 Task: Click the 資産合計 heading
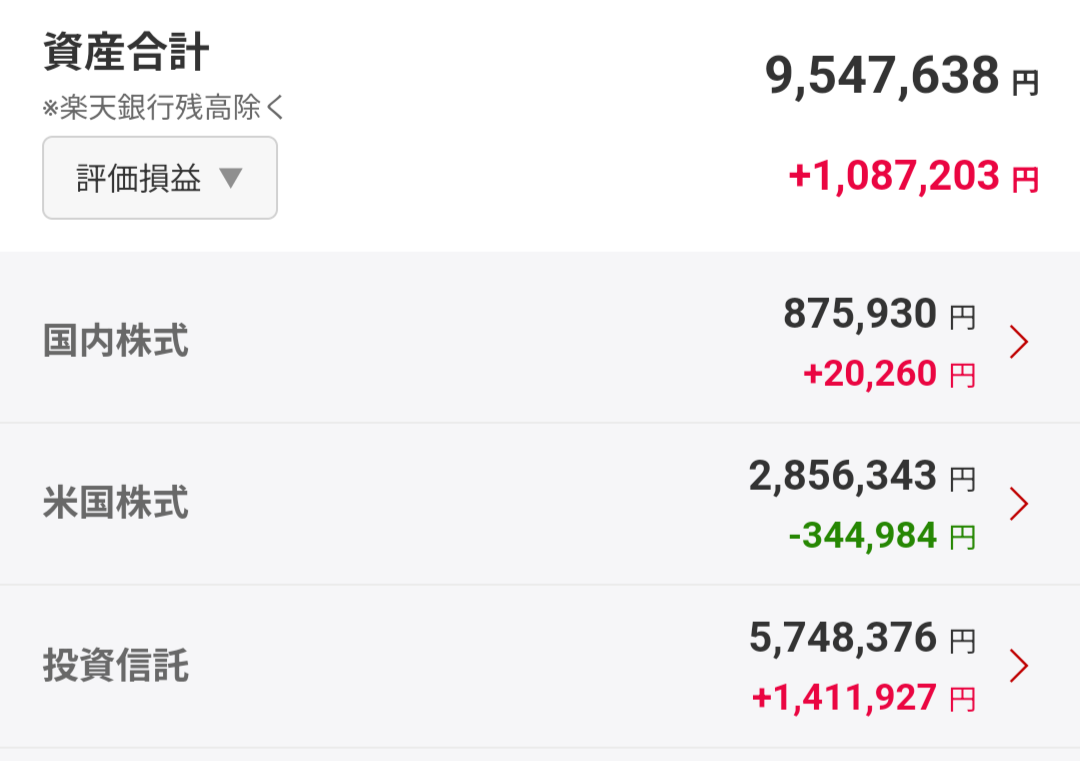coord(126,52)
